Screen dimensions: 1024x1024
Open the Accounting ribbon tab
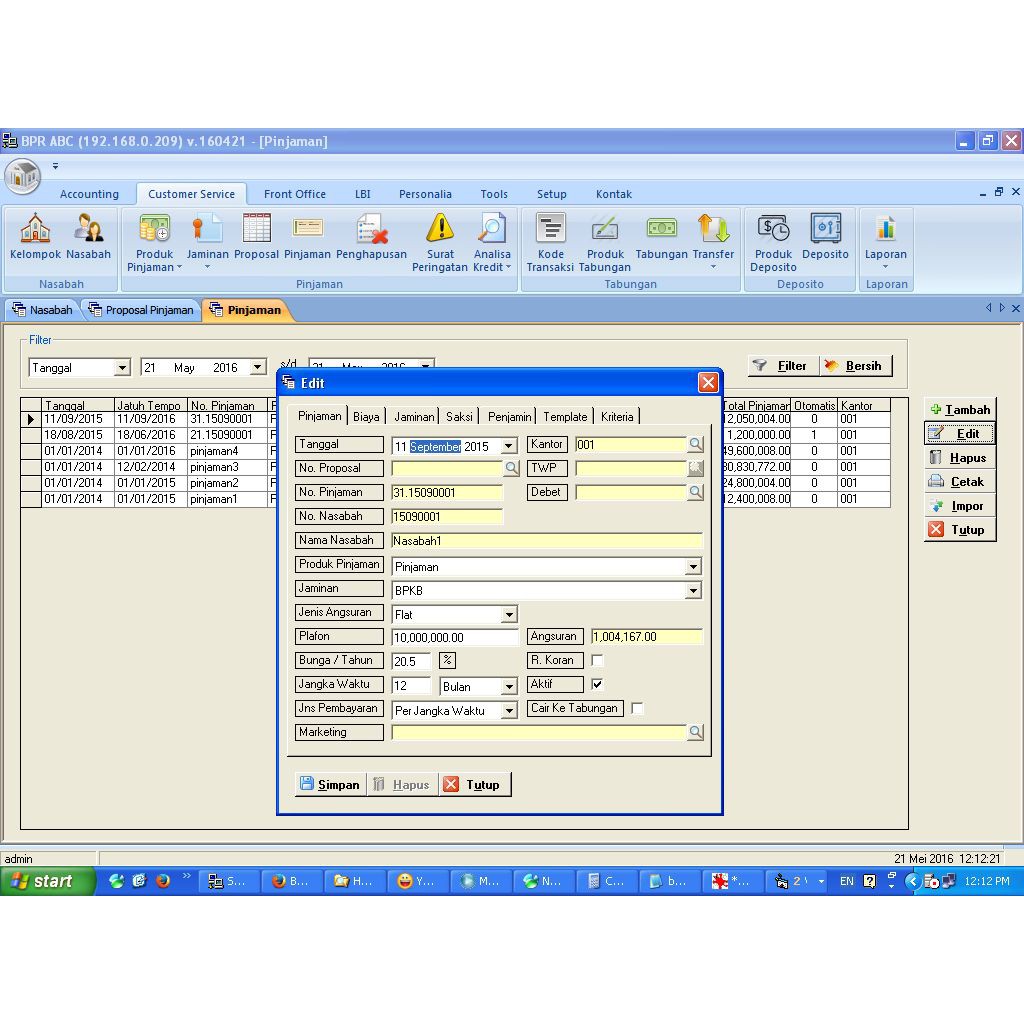[89, 194]
